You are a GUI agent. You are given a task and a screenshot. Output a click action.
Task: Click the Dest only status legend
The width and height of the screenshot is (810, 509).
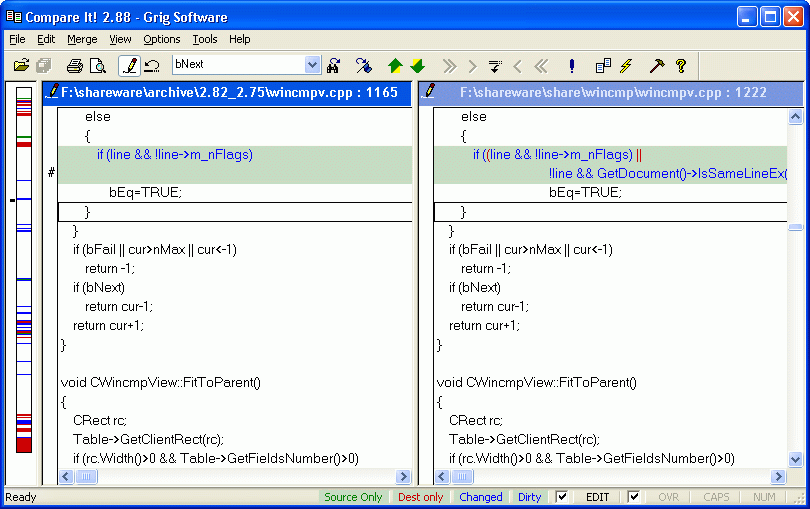click(x=420, y=497)
